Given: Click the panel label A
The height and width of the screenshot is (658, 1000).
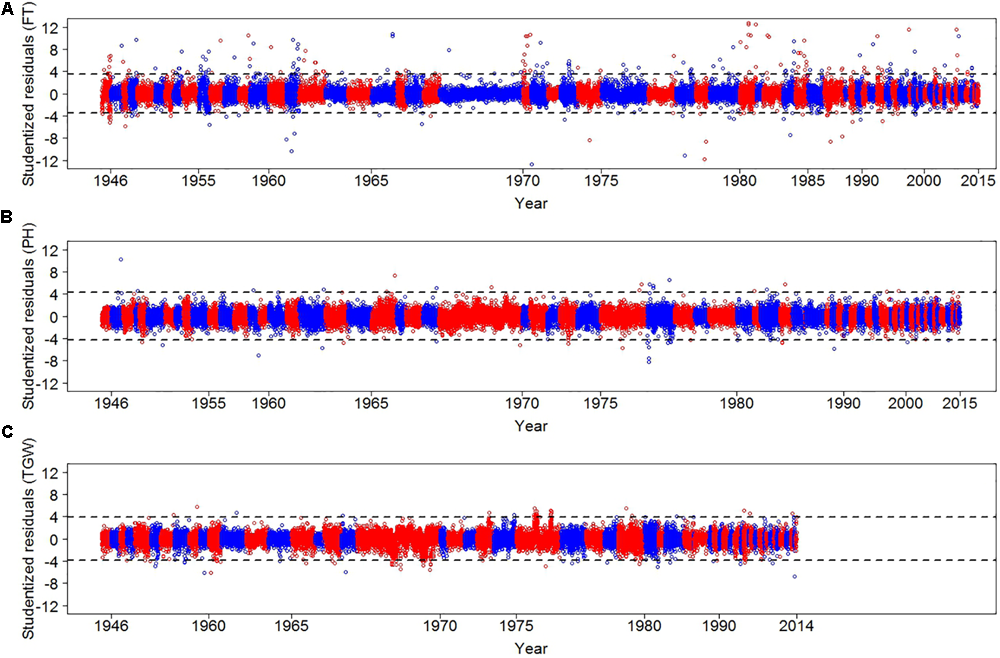Looking at the screenshot, I should (7, 10).
